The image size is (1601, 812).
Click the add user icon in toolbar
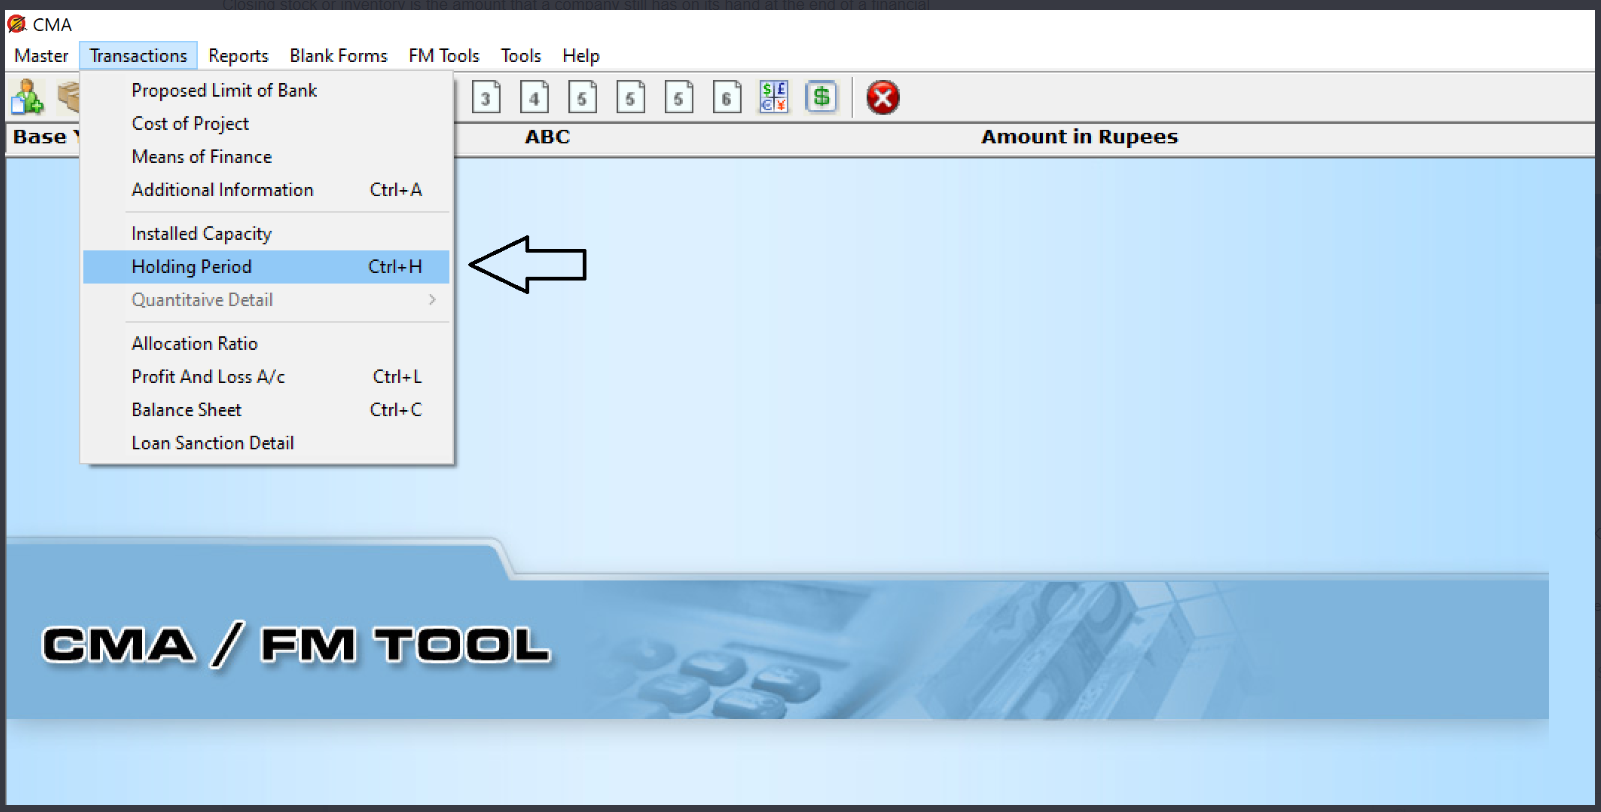pyautogui.click(x=27, y=98)
